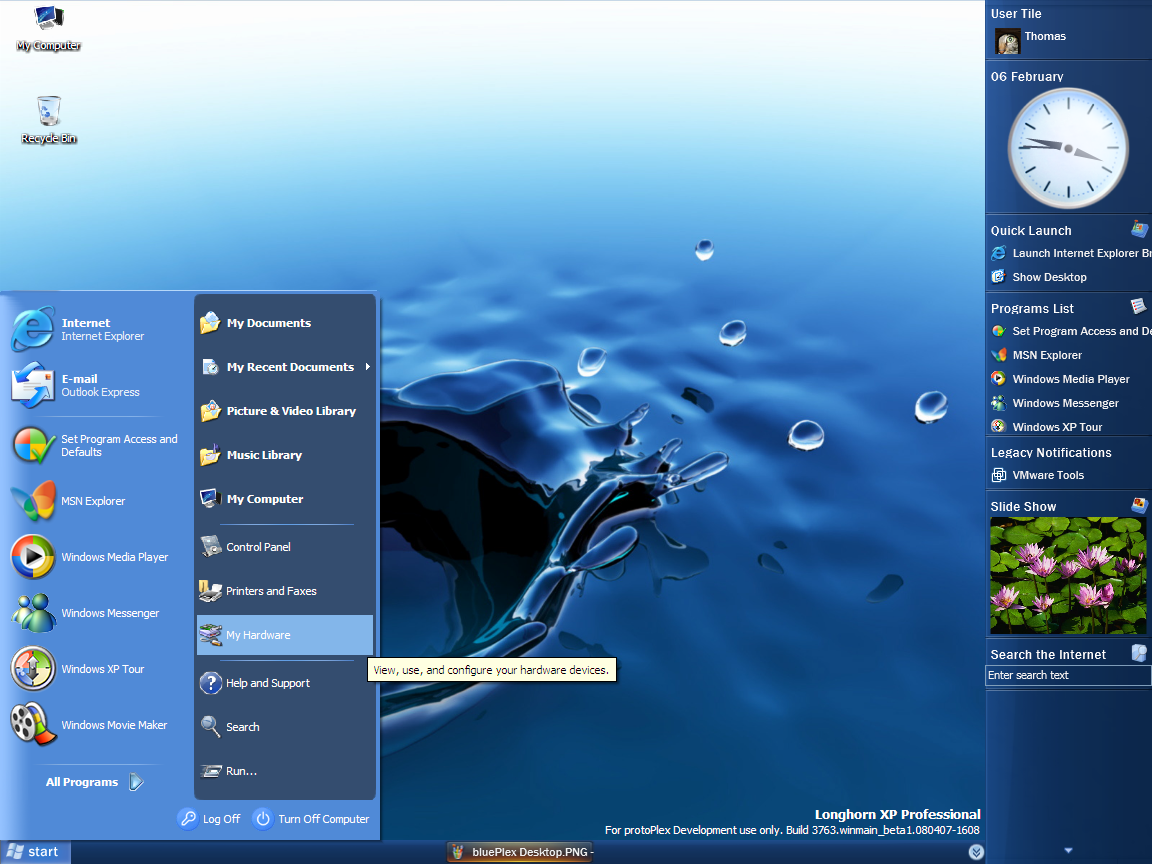
Task: Open Printers and Faxes
Action: 285,591
